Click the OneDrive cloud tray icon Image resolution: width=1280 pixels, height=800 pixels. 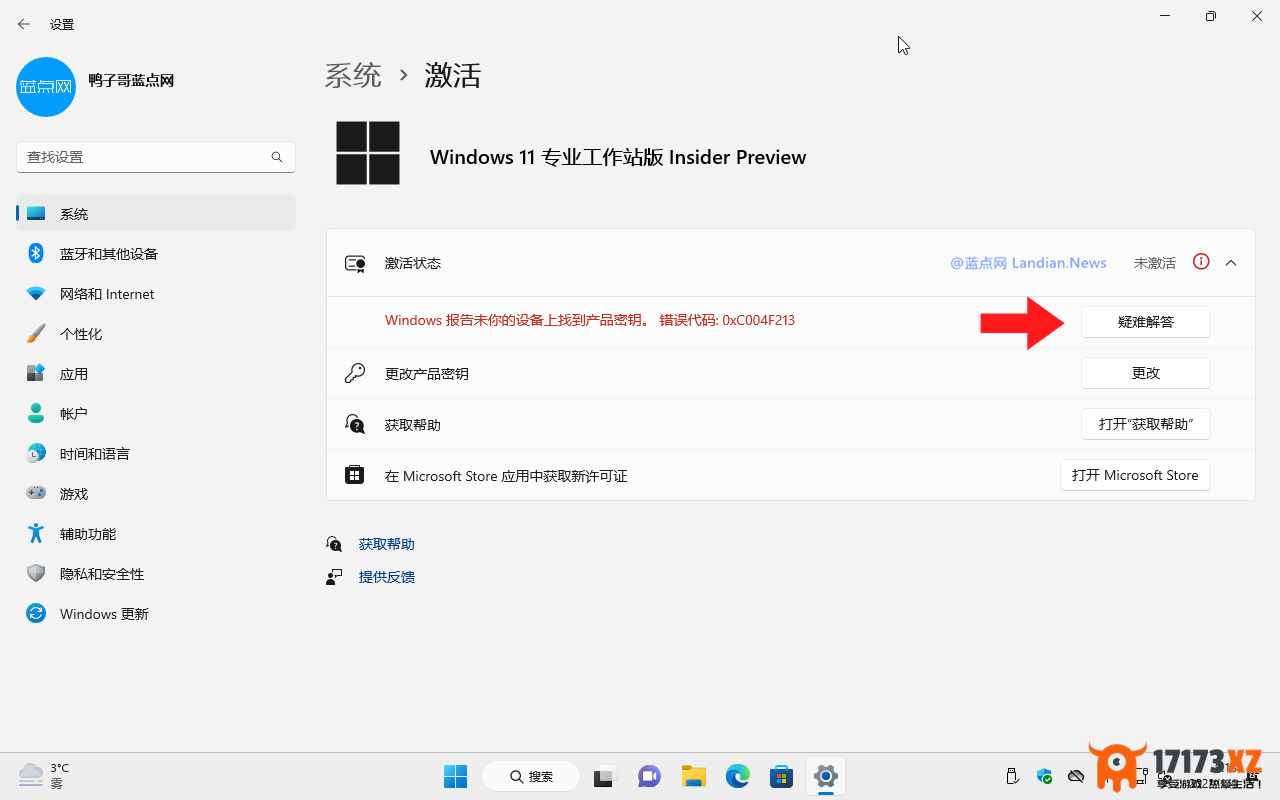(1076, 776)
